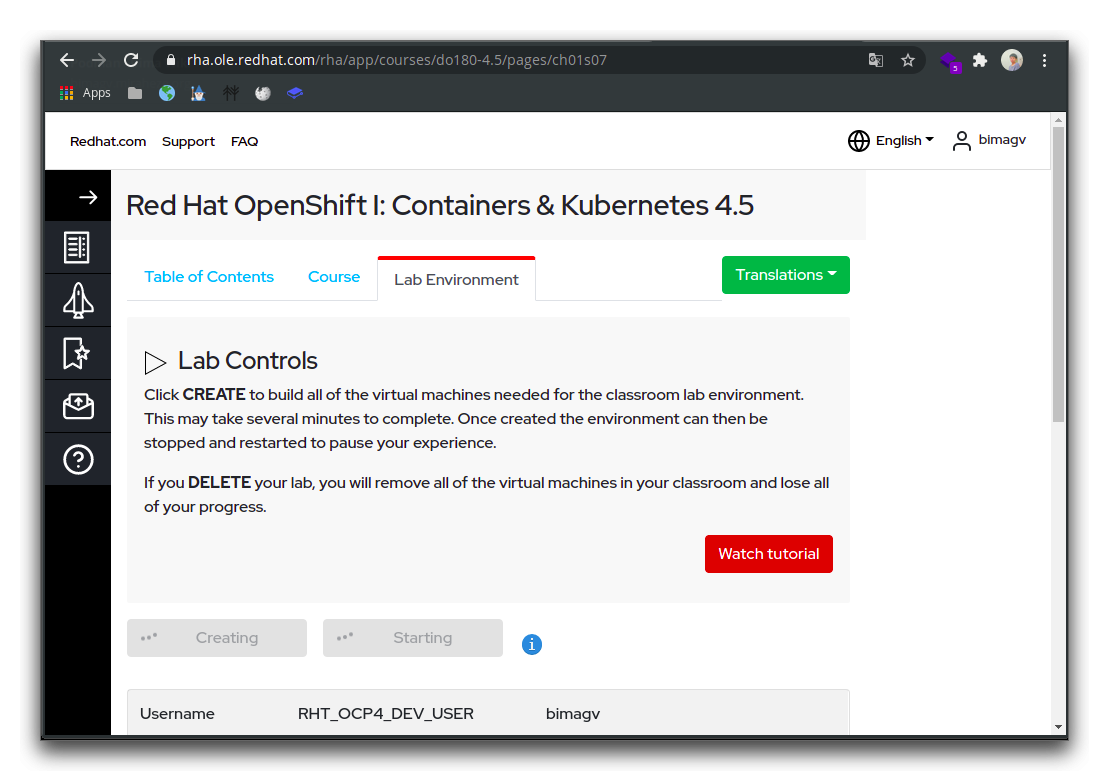Click the Wikipedia globe bookmark icon
Image resolution: width=1109 pixels, height=781 pixels.
tap(263, 93)
